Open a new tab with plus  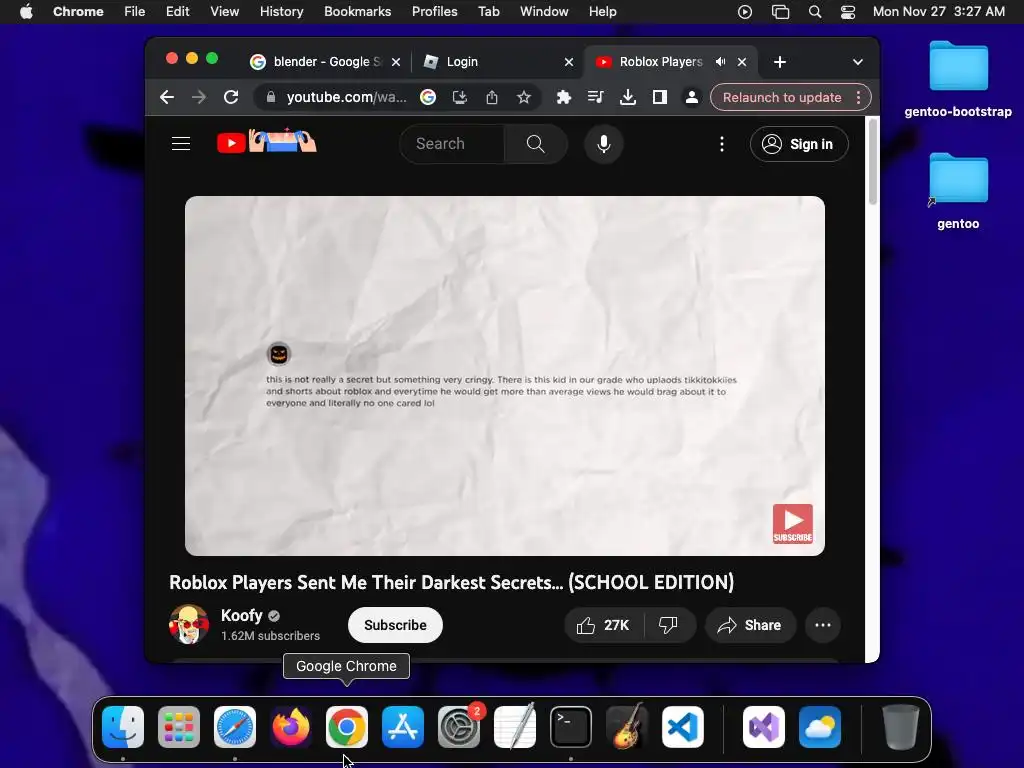779,61
